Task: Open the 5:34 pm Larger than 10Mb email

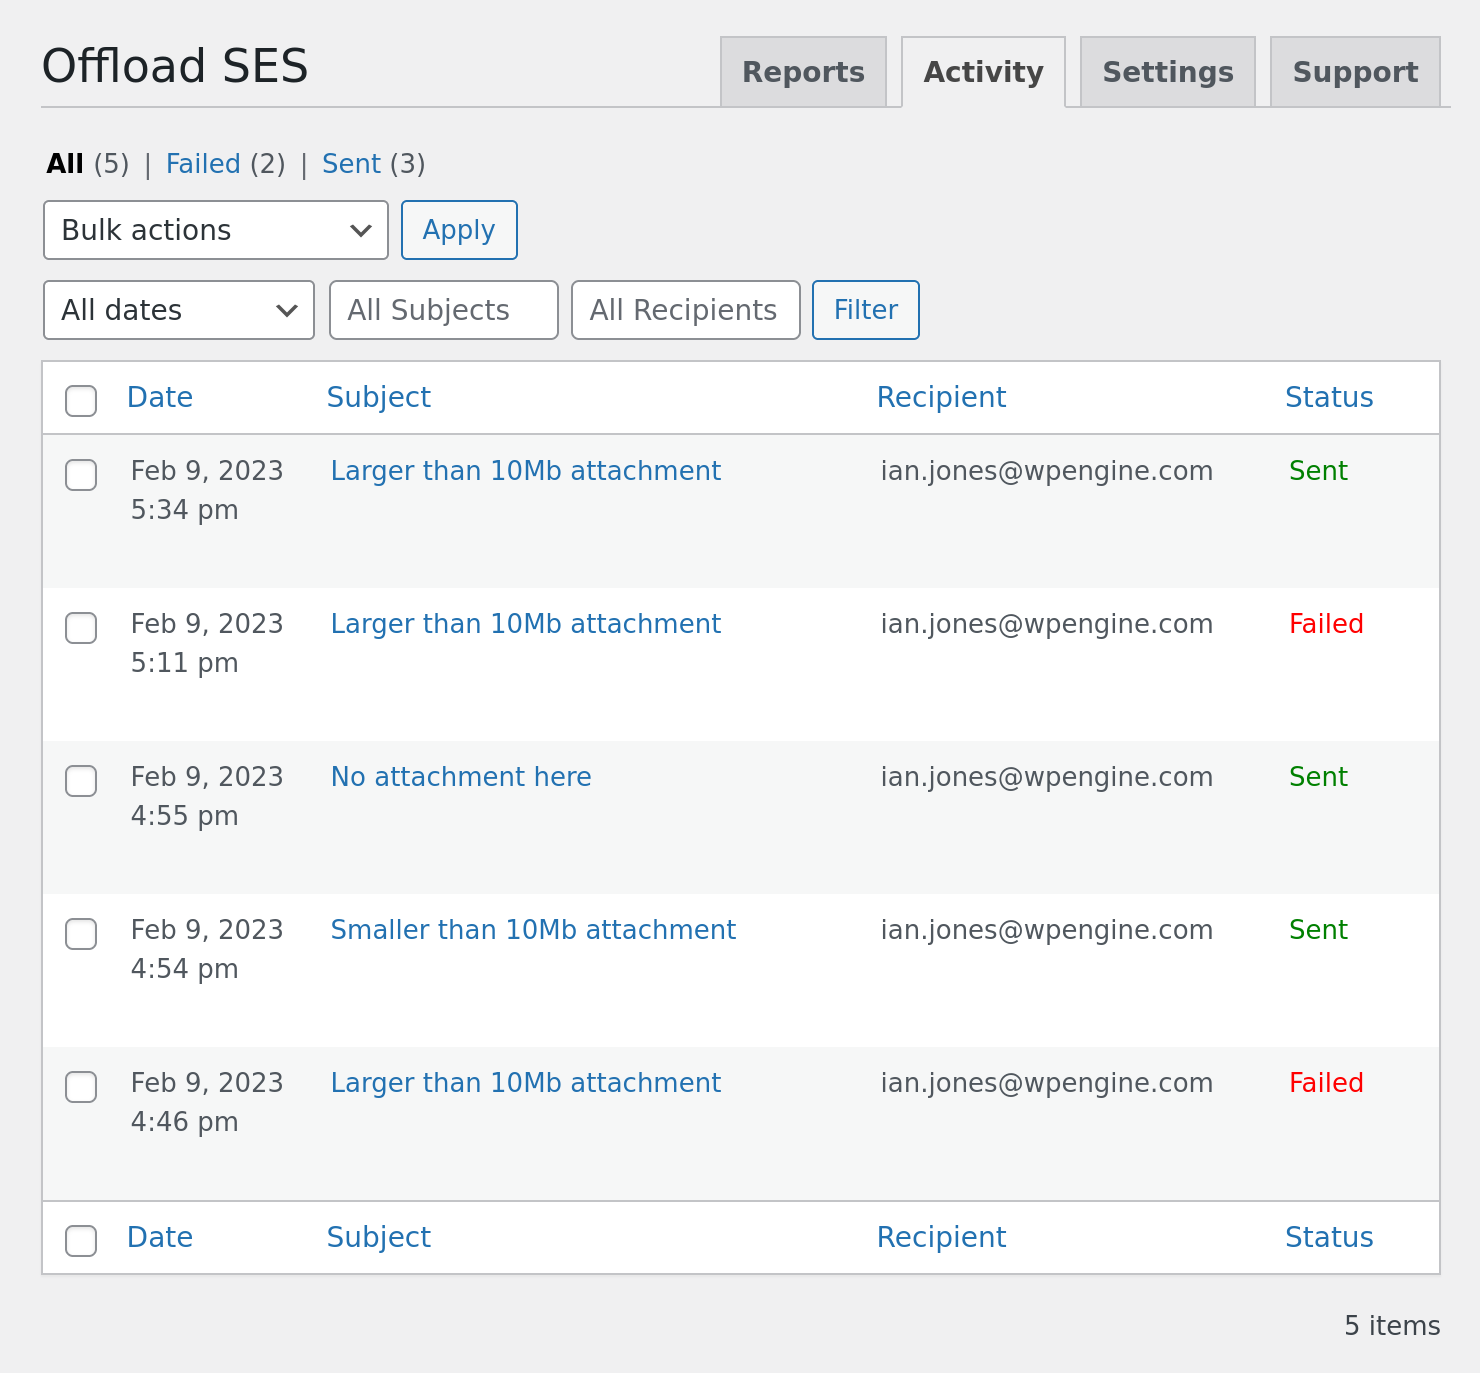Action: click(x=526, y=471)
